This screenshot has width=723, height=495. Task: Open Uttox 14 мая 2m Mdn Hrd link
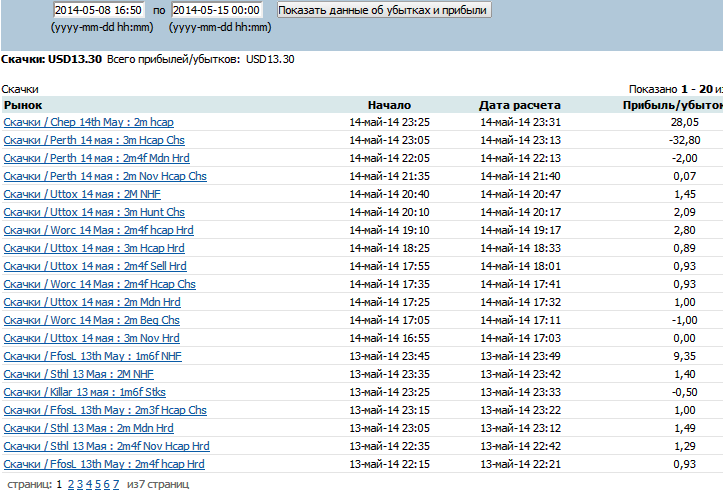(92, 302)
